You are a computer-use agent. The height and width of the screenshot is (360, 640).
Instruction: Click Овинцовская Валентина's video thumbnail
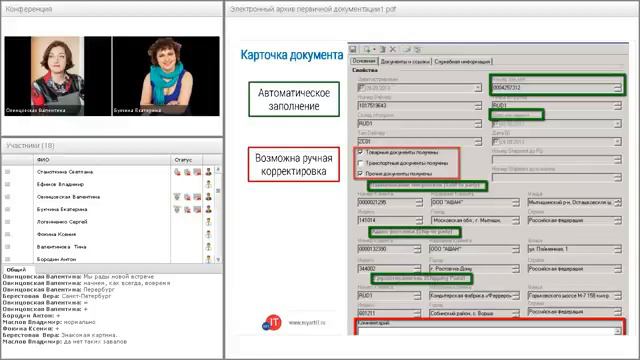coord(58,76)
